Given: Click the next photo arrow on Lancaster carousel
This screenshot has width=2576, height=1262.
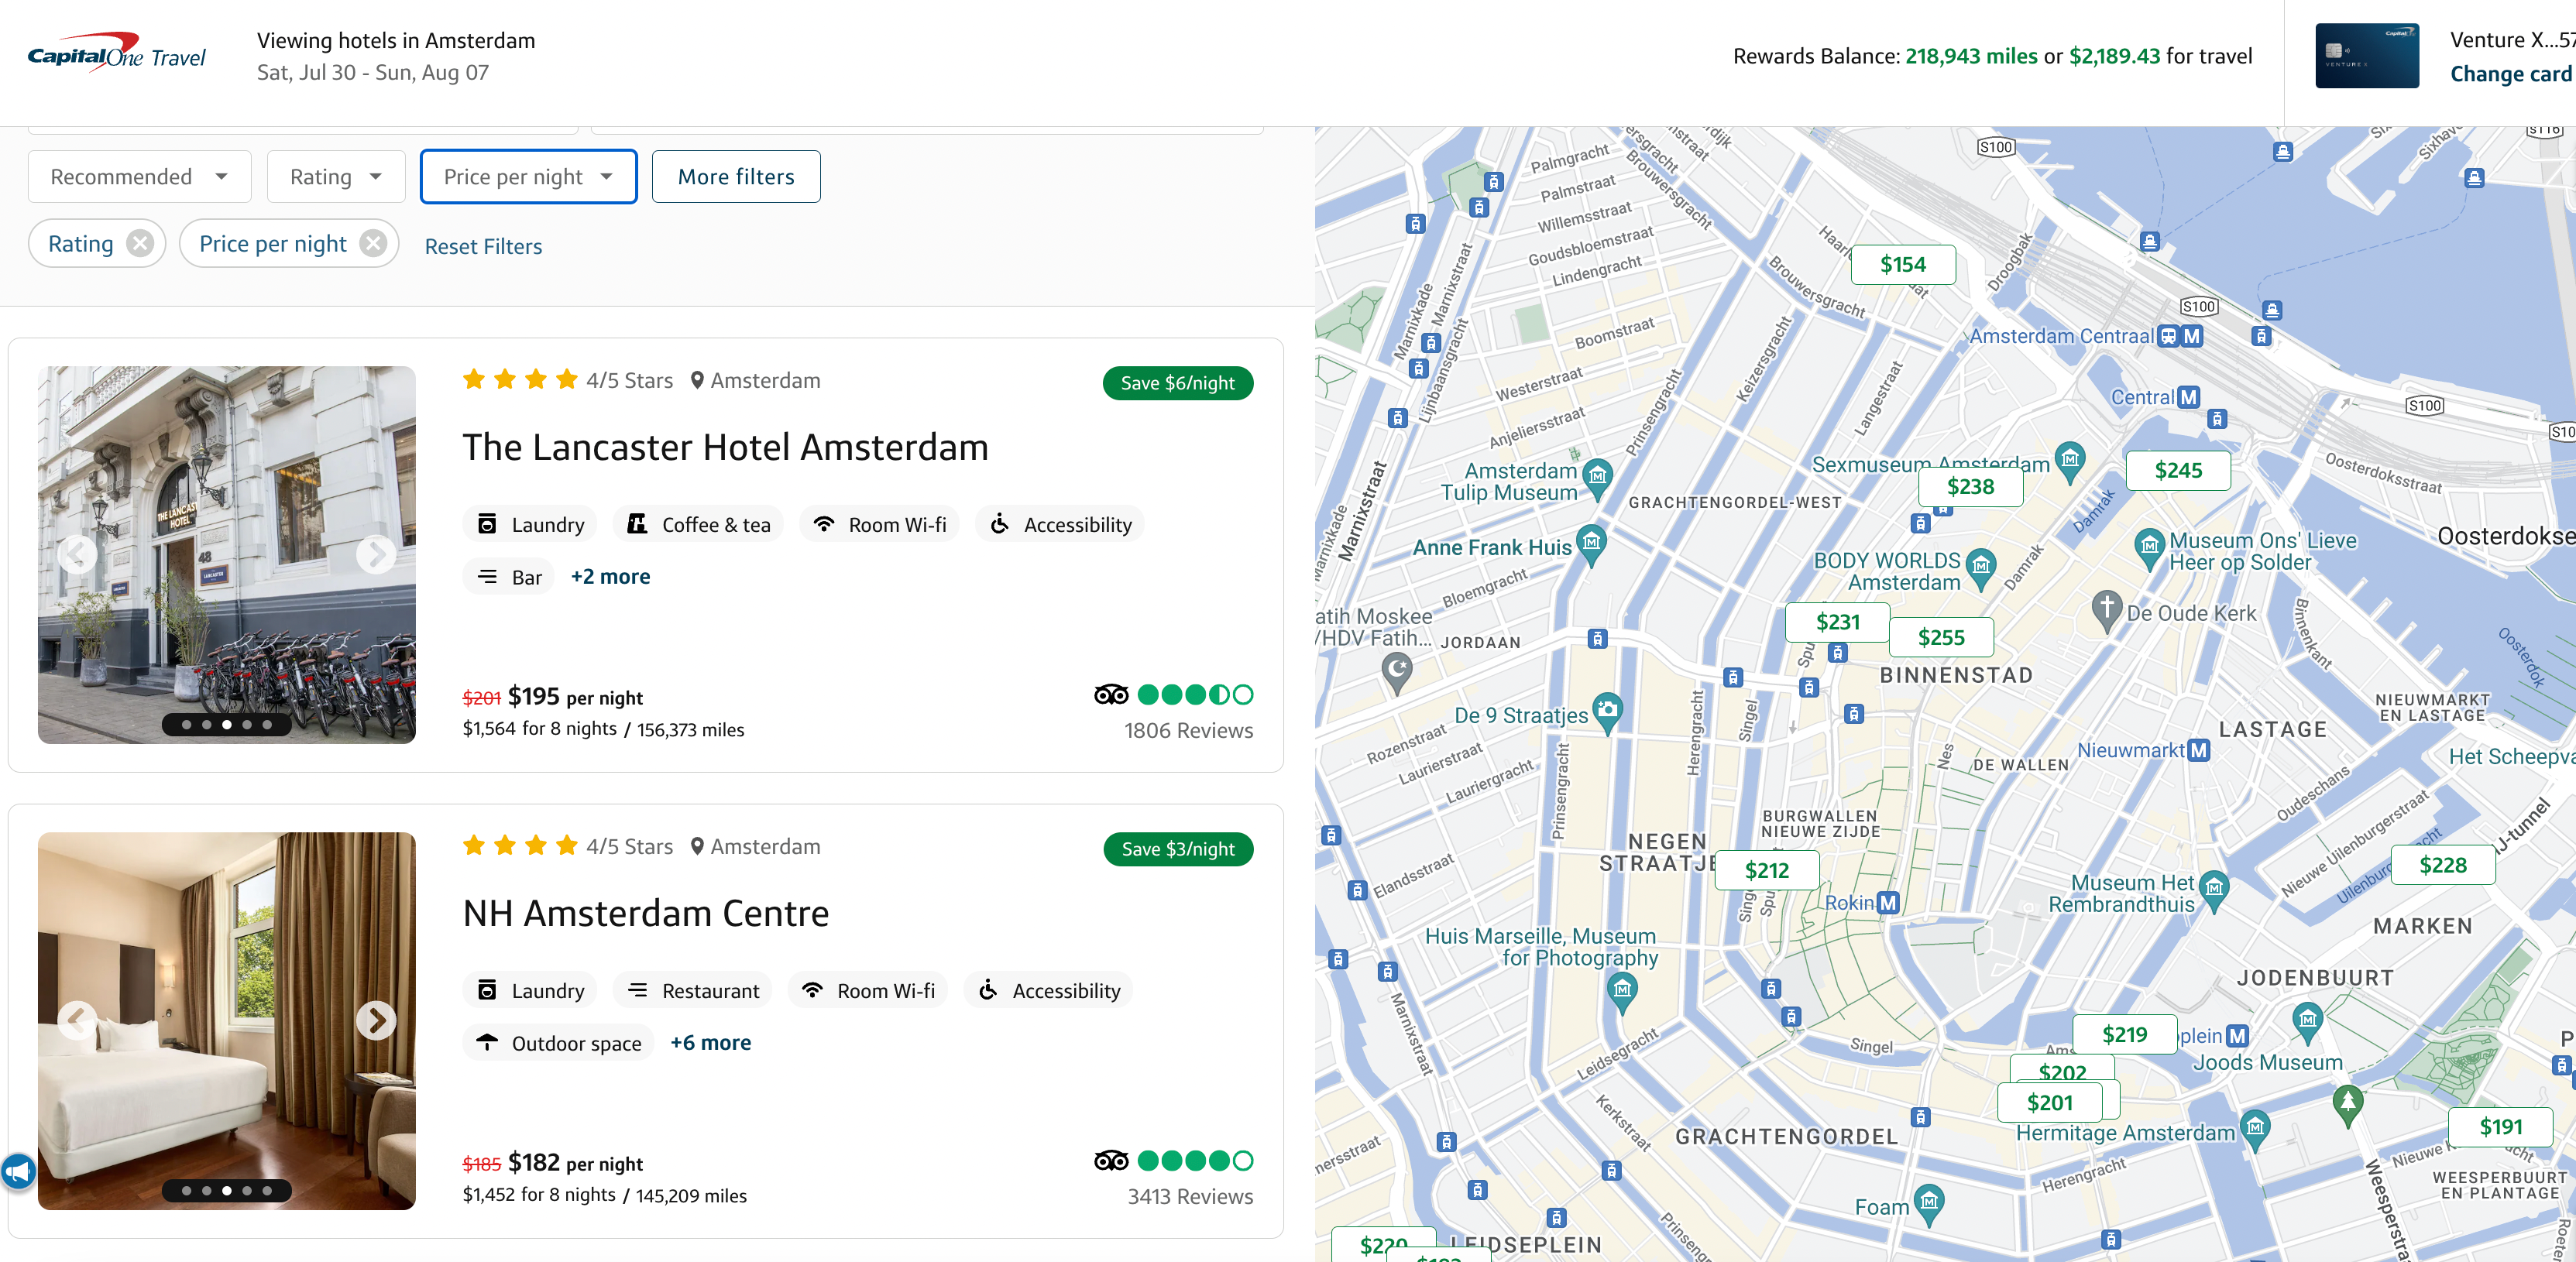Looking at the screenshot, I should pyautogui.click(x=377, y=555).
